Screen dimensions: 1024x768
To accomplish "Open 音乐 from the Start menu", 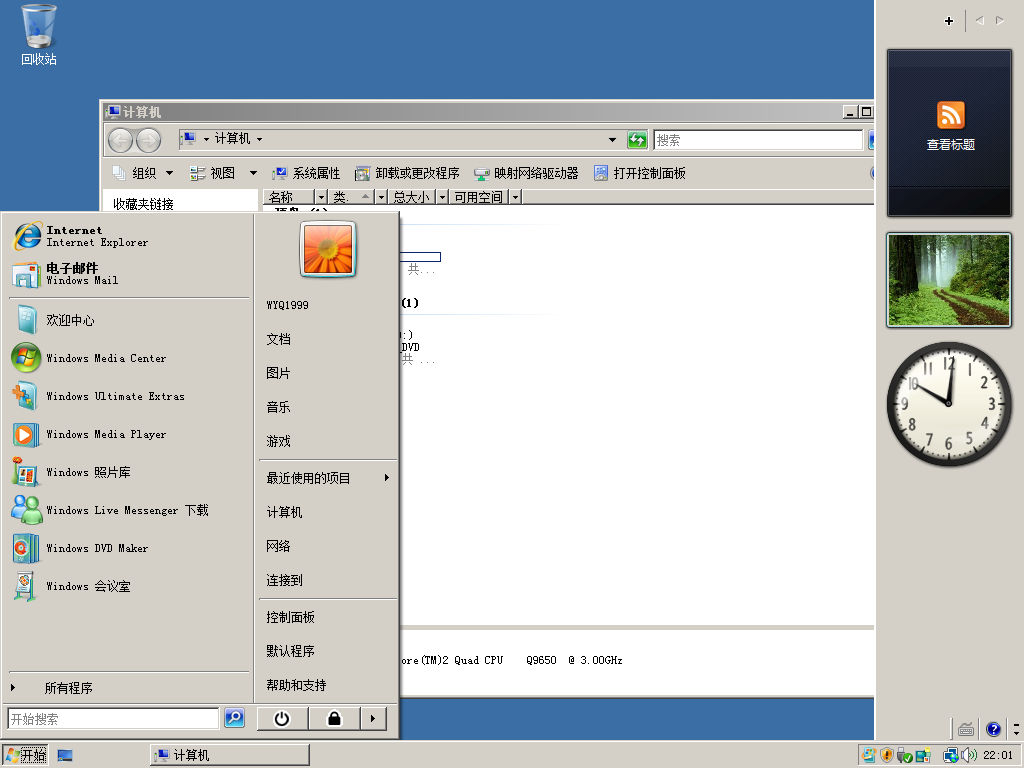I will pos(328,407).
